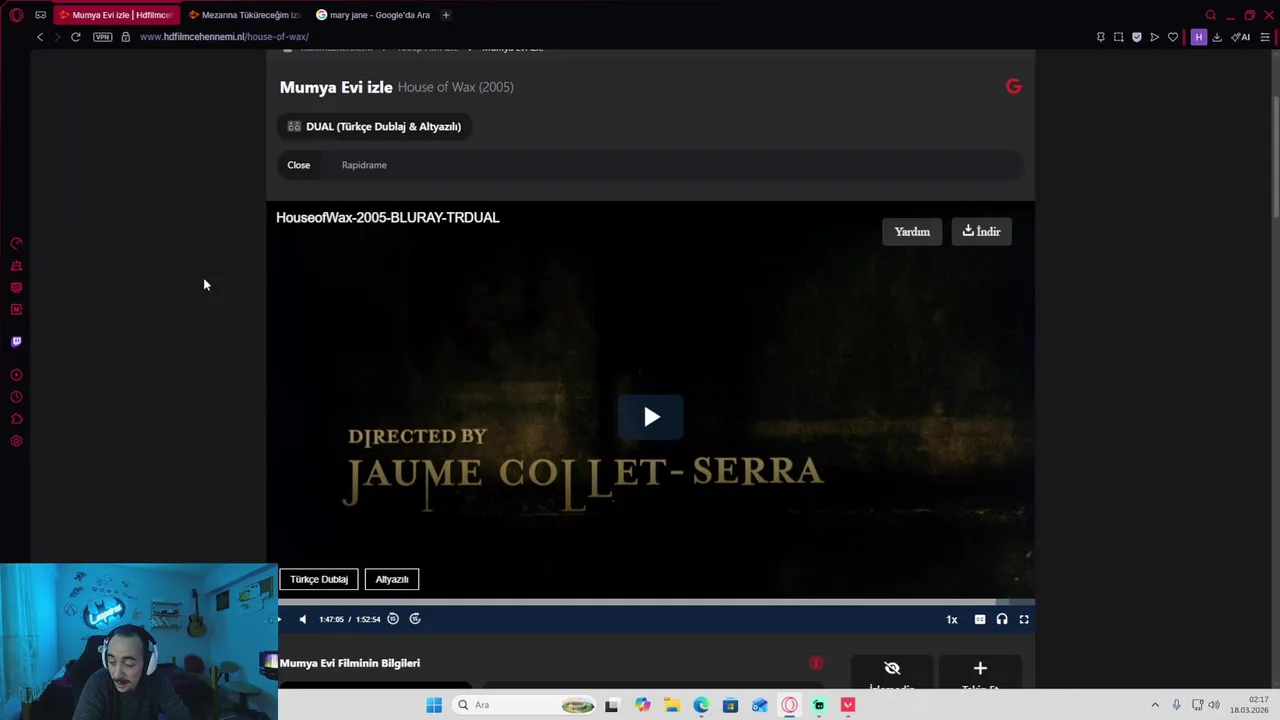1280x720 pixels.
Task: Open sidebar settings gear icon
Action: (x=16, y=441)
